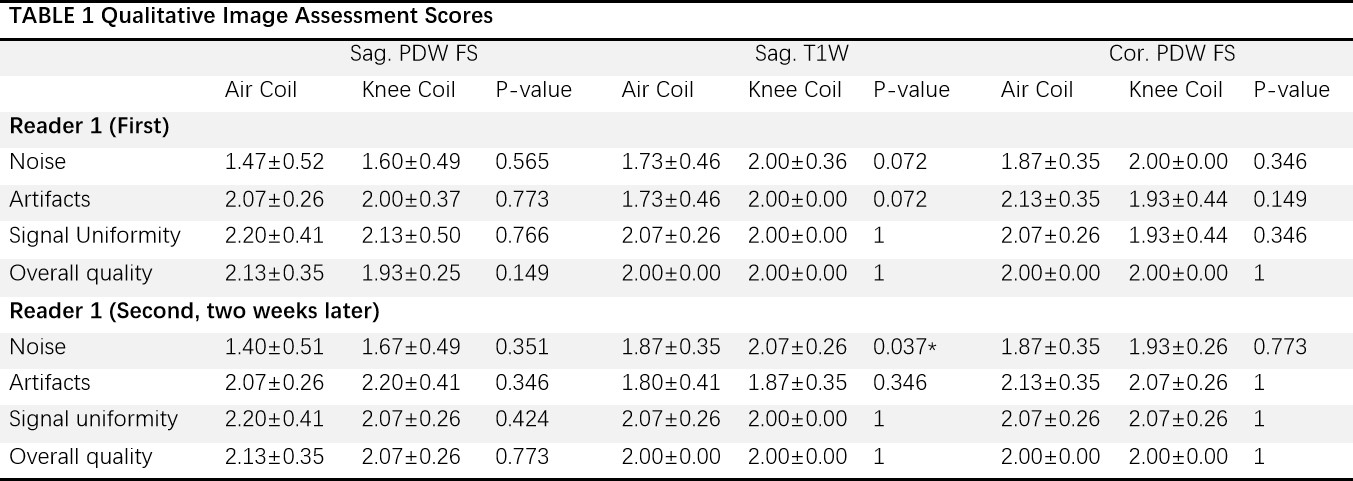Click the cell showing 1.80±0.41
Image resolution: width=1353 pixels, height=481 pixels.
pos(671,383)
